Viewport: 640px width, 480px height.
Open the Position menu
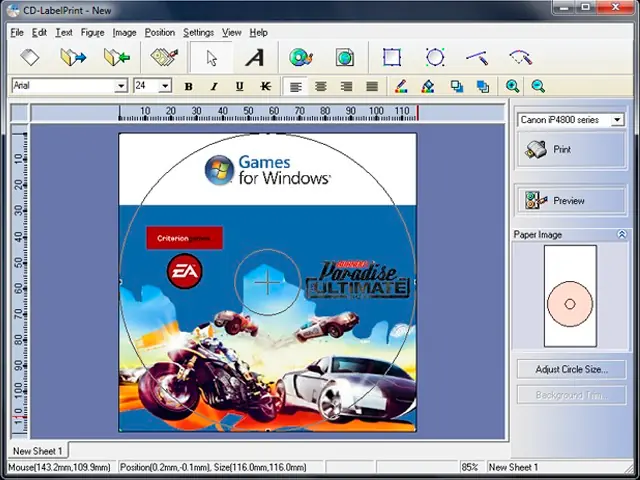(160, 32)
